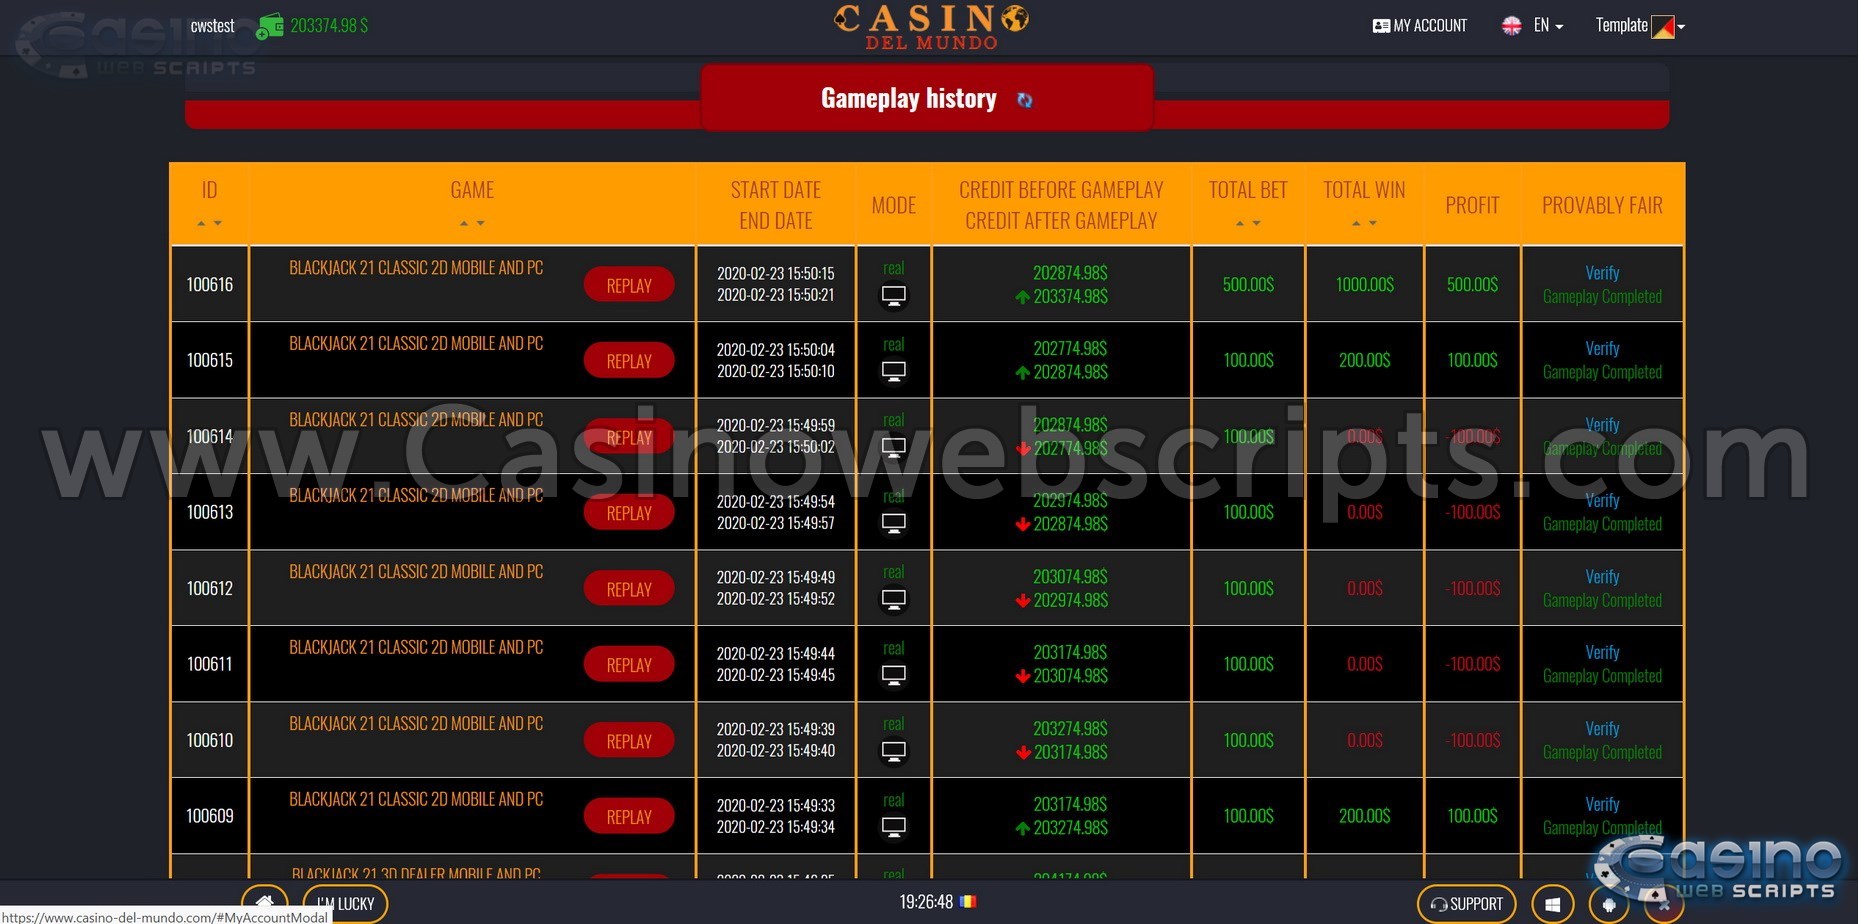This screenshot has width=1858, height=924.
Task: Open the EN language dropdown
Action: pyautogui.click(x=1532, y=26)
